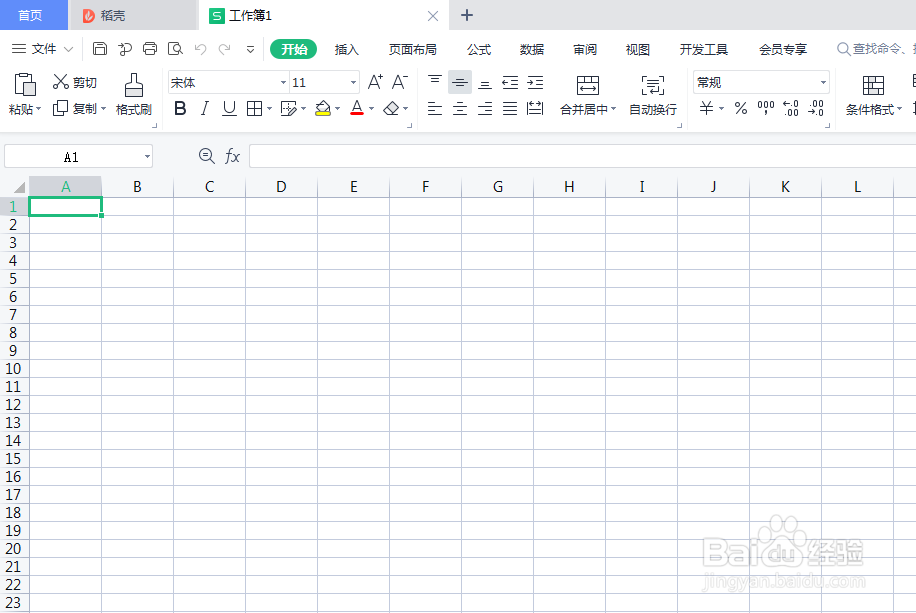Viewport: 916px width, 613px height.
Task: Open font name dropdown 宋体
Action: pyautogui.click(x=283, y=82)
